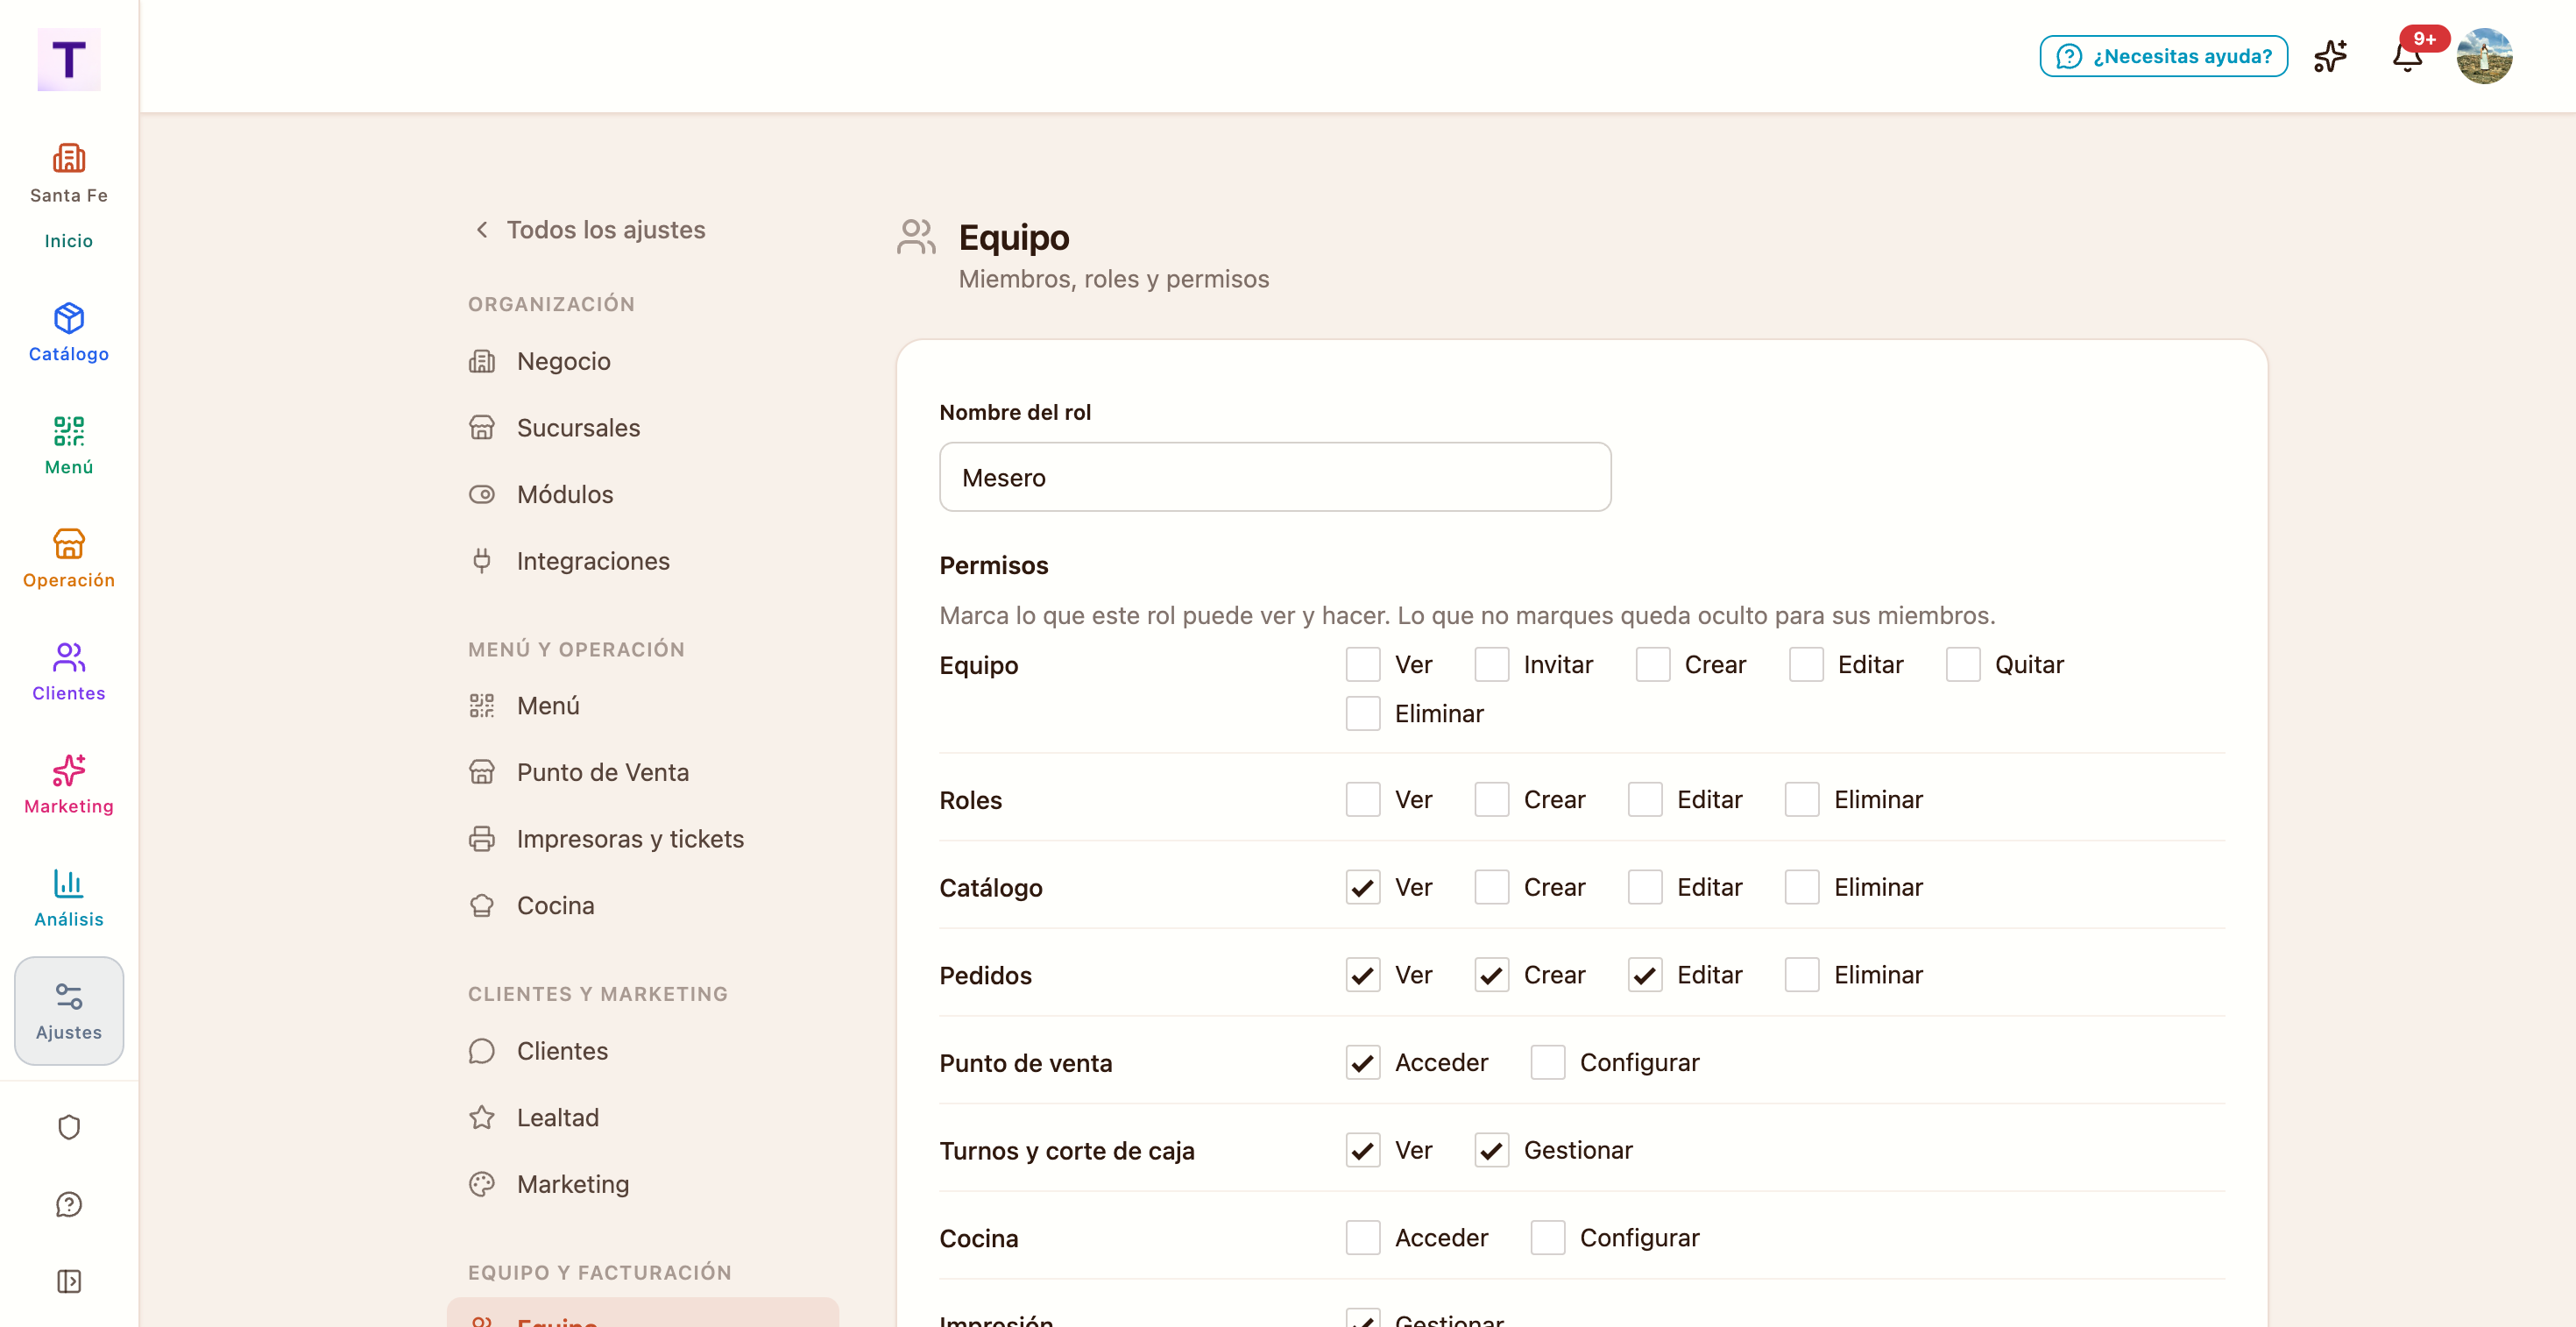Click the sparkle AI assistant icon in header

tap(2330, 56)
